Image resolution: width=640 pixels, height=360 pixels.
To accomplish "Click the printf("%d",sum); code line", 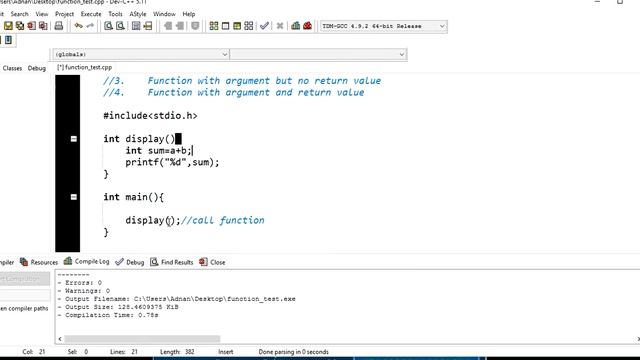I will (172, 162).
